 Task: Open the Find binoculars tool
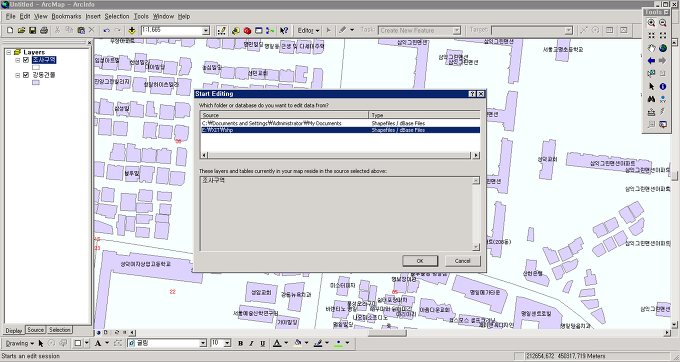coord(651,99)
